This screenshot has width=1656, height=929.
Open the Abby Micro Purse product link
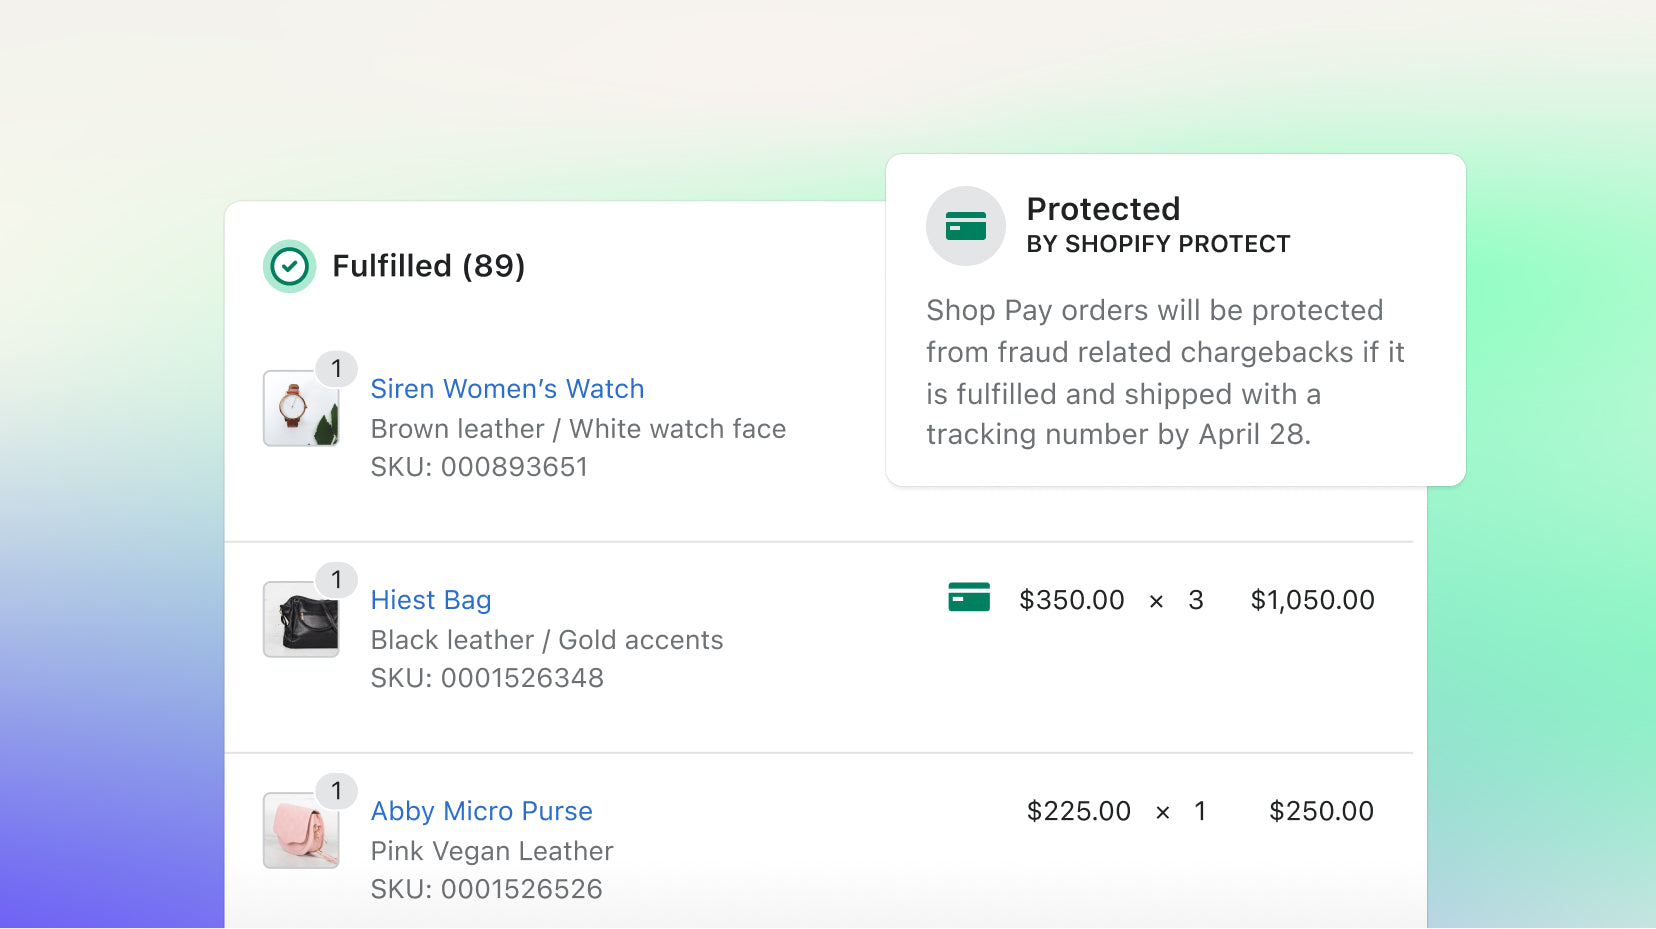click(x=481, y=811)
